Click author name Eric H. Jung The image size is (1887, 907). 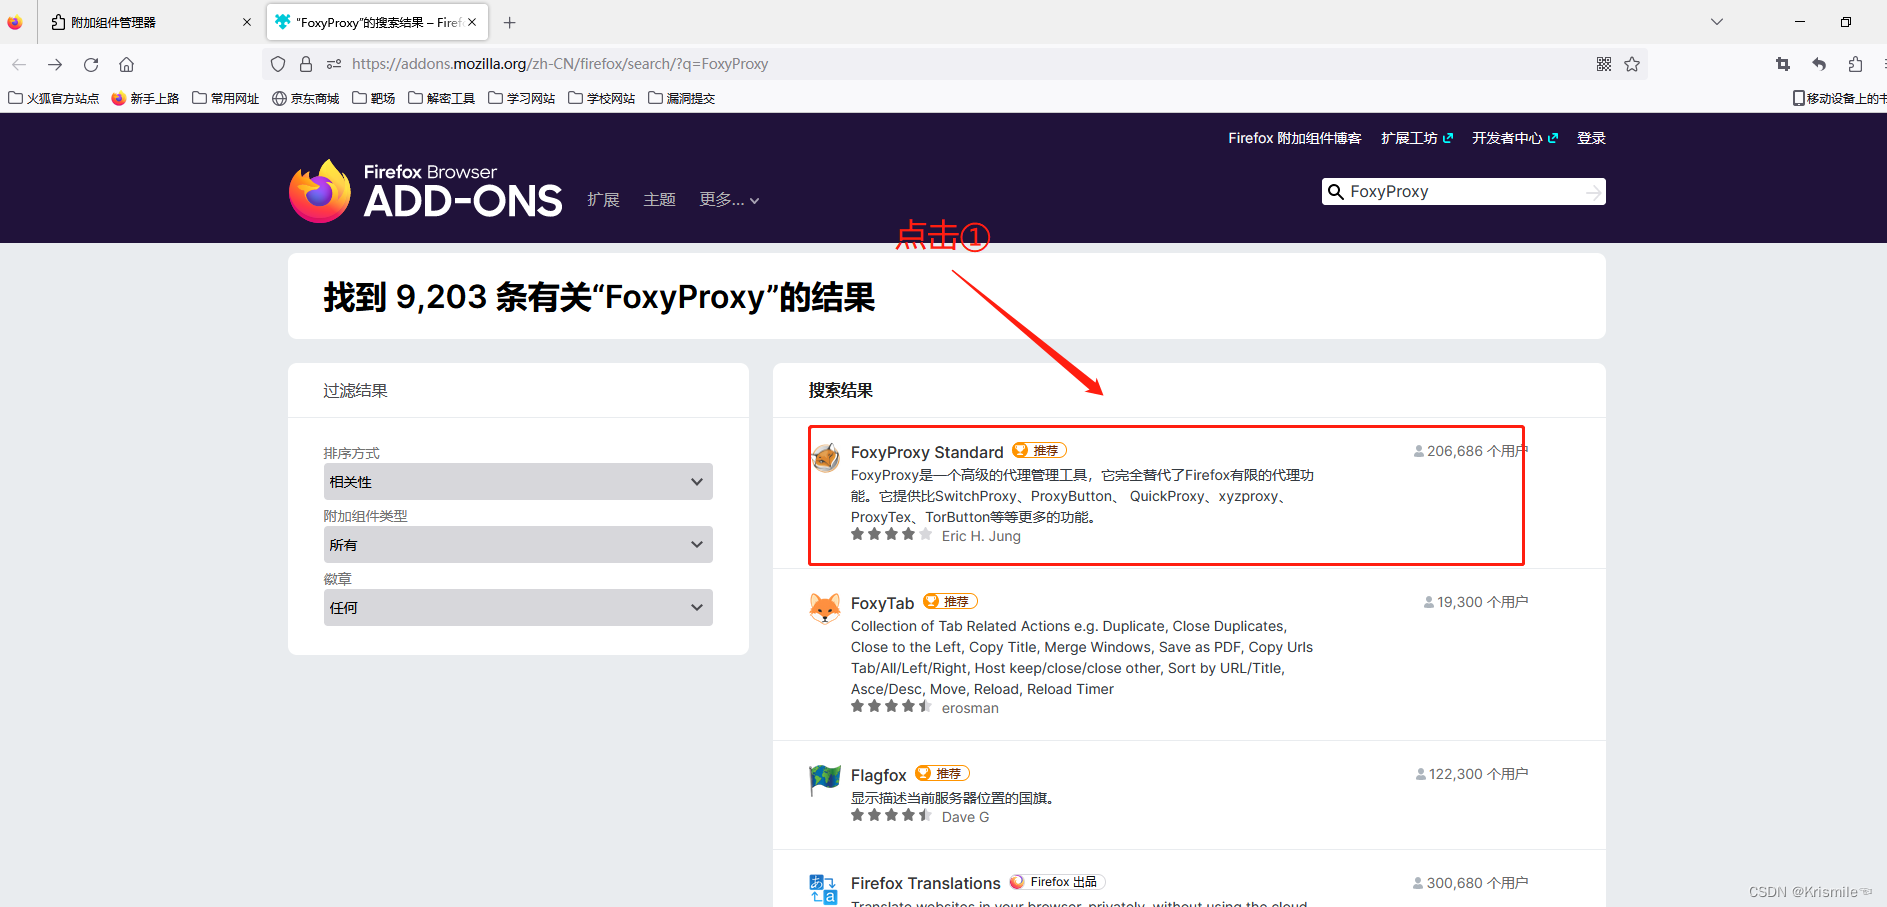pos(981,536)
